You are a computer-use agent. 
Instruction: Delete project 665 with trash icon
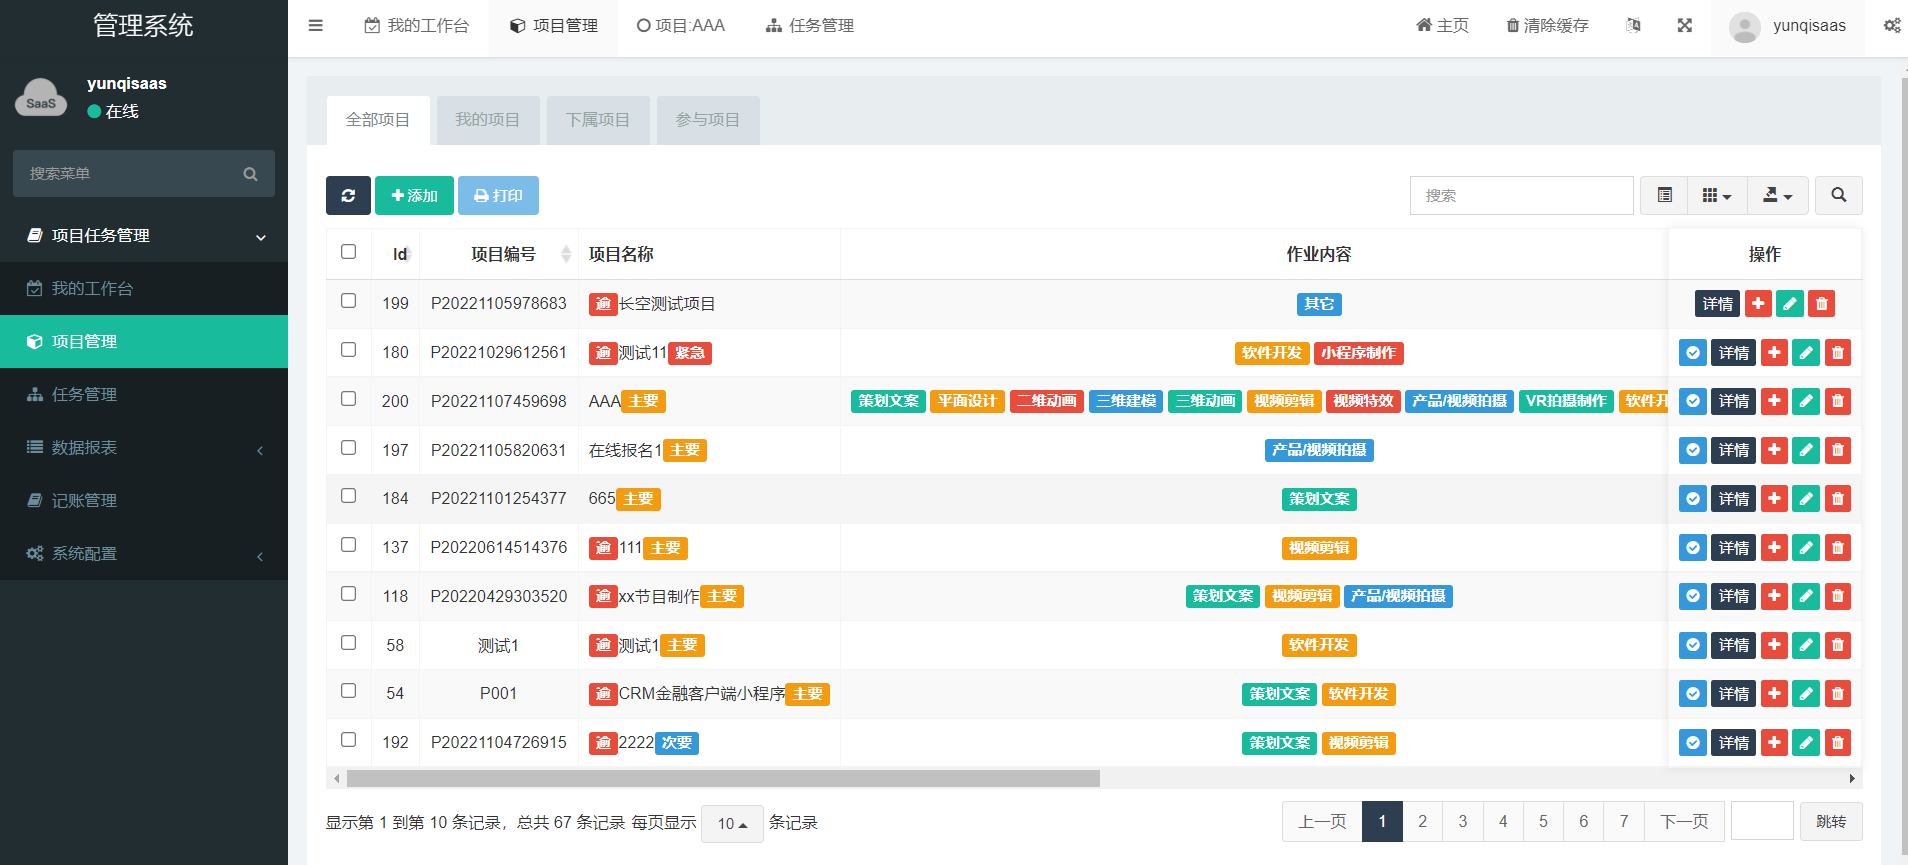click(x=1838, y=499)
